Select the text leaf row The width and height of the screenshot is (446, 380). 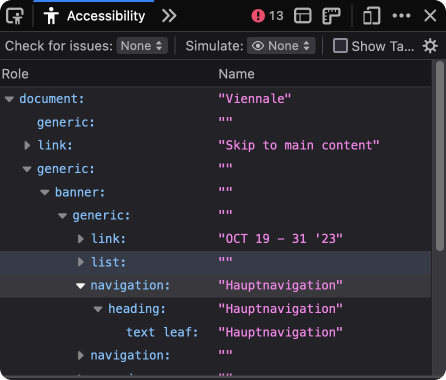[215, 332]
